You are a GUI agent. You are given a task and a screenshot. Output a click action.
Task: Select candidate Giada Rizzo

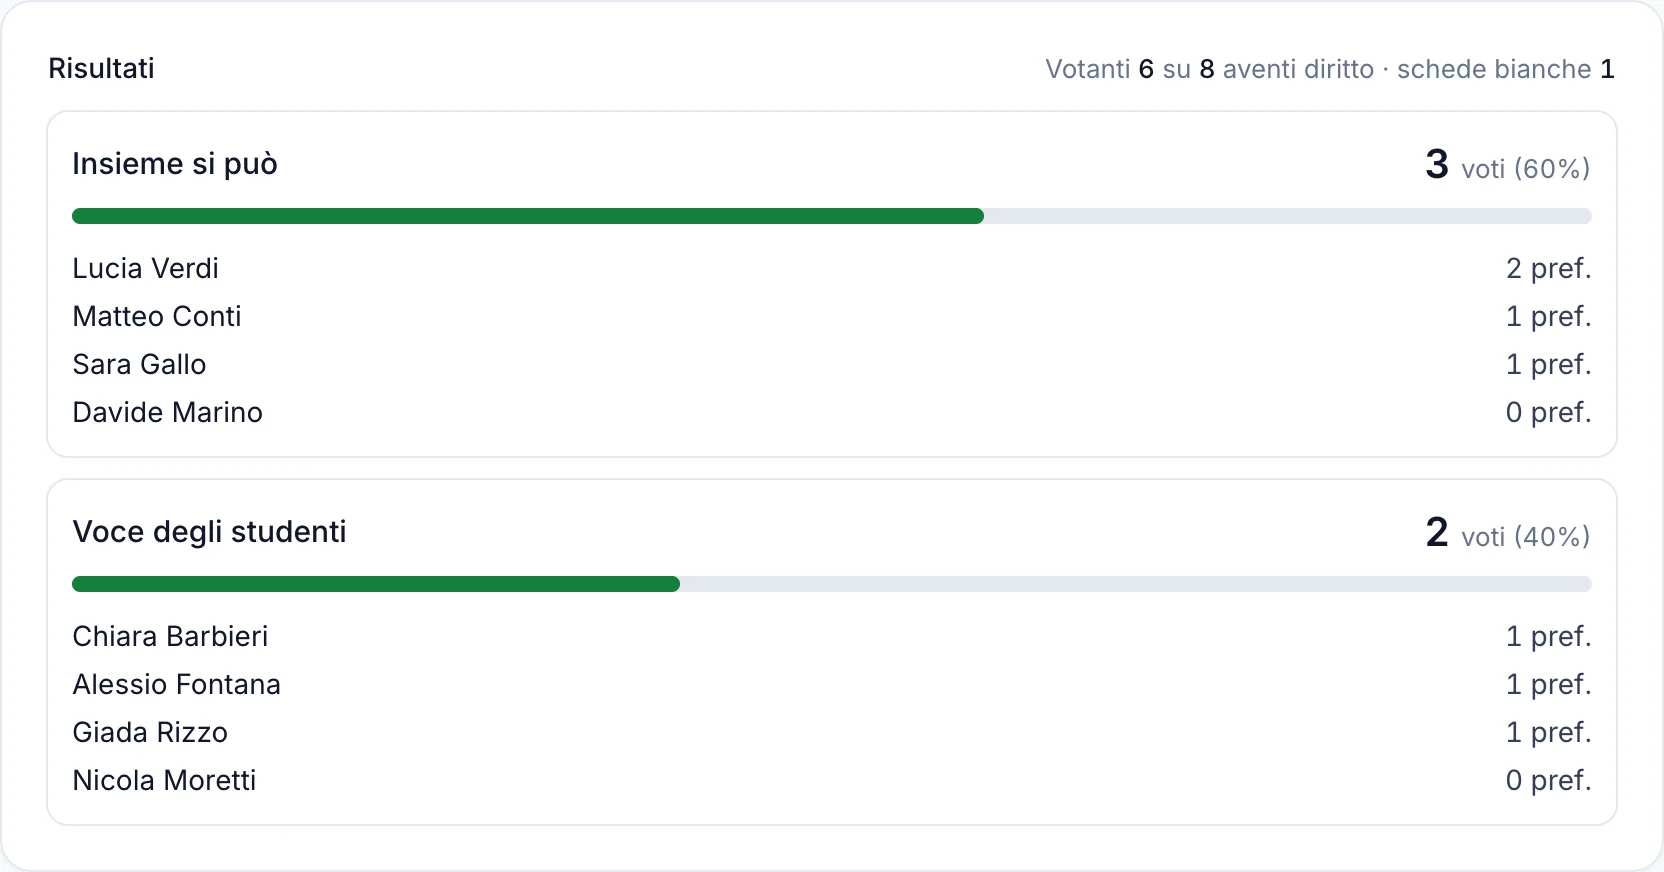click(150, 732)
